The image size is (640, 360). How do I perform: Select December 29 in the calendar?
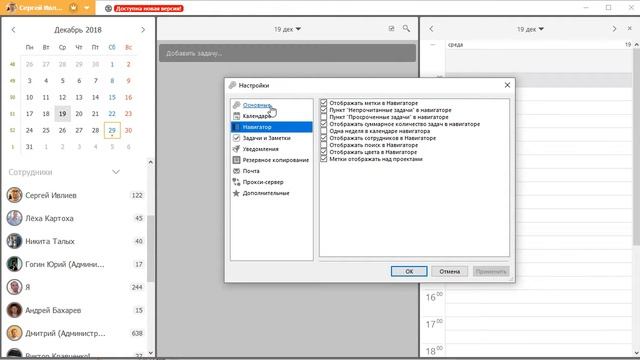(x=112, y=130)
